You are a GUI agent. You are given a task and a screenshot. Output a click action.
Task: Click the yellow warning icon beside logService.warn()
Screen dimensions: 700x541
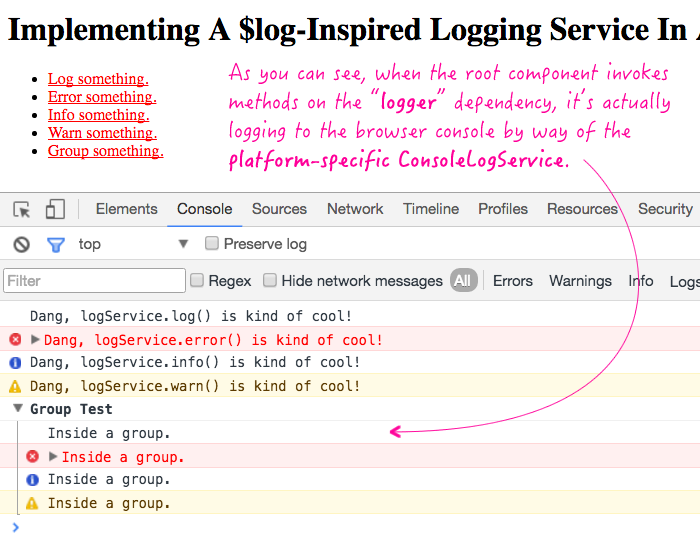(15, 386)
